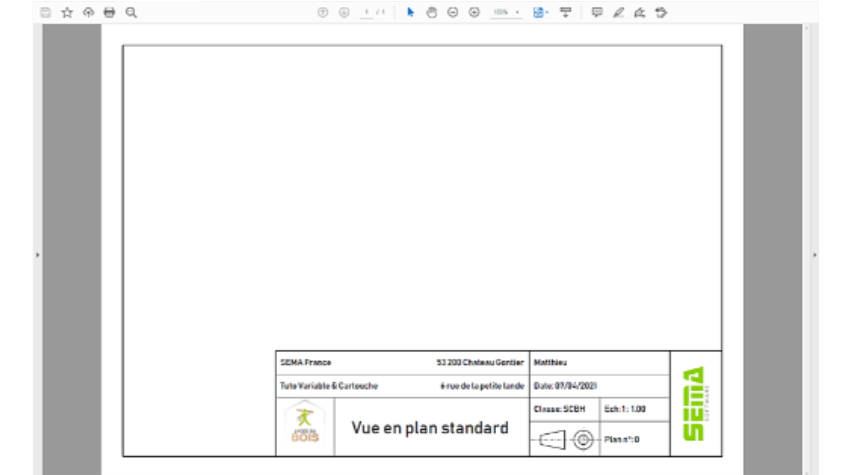Zoom out with the minus button
This screenshot has height=475, width=851.
coord(452,12)
